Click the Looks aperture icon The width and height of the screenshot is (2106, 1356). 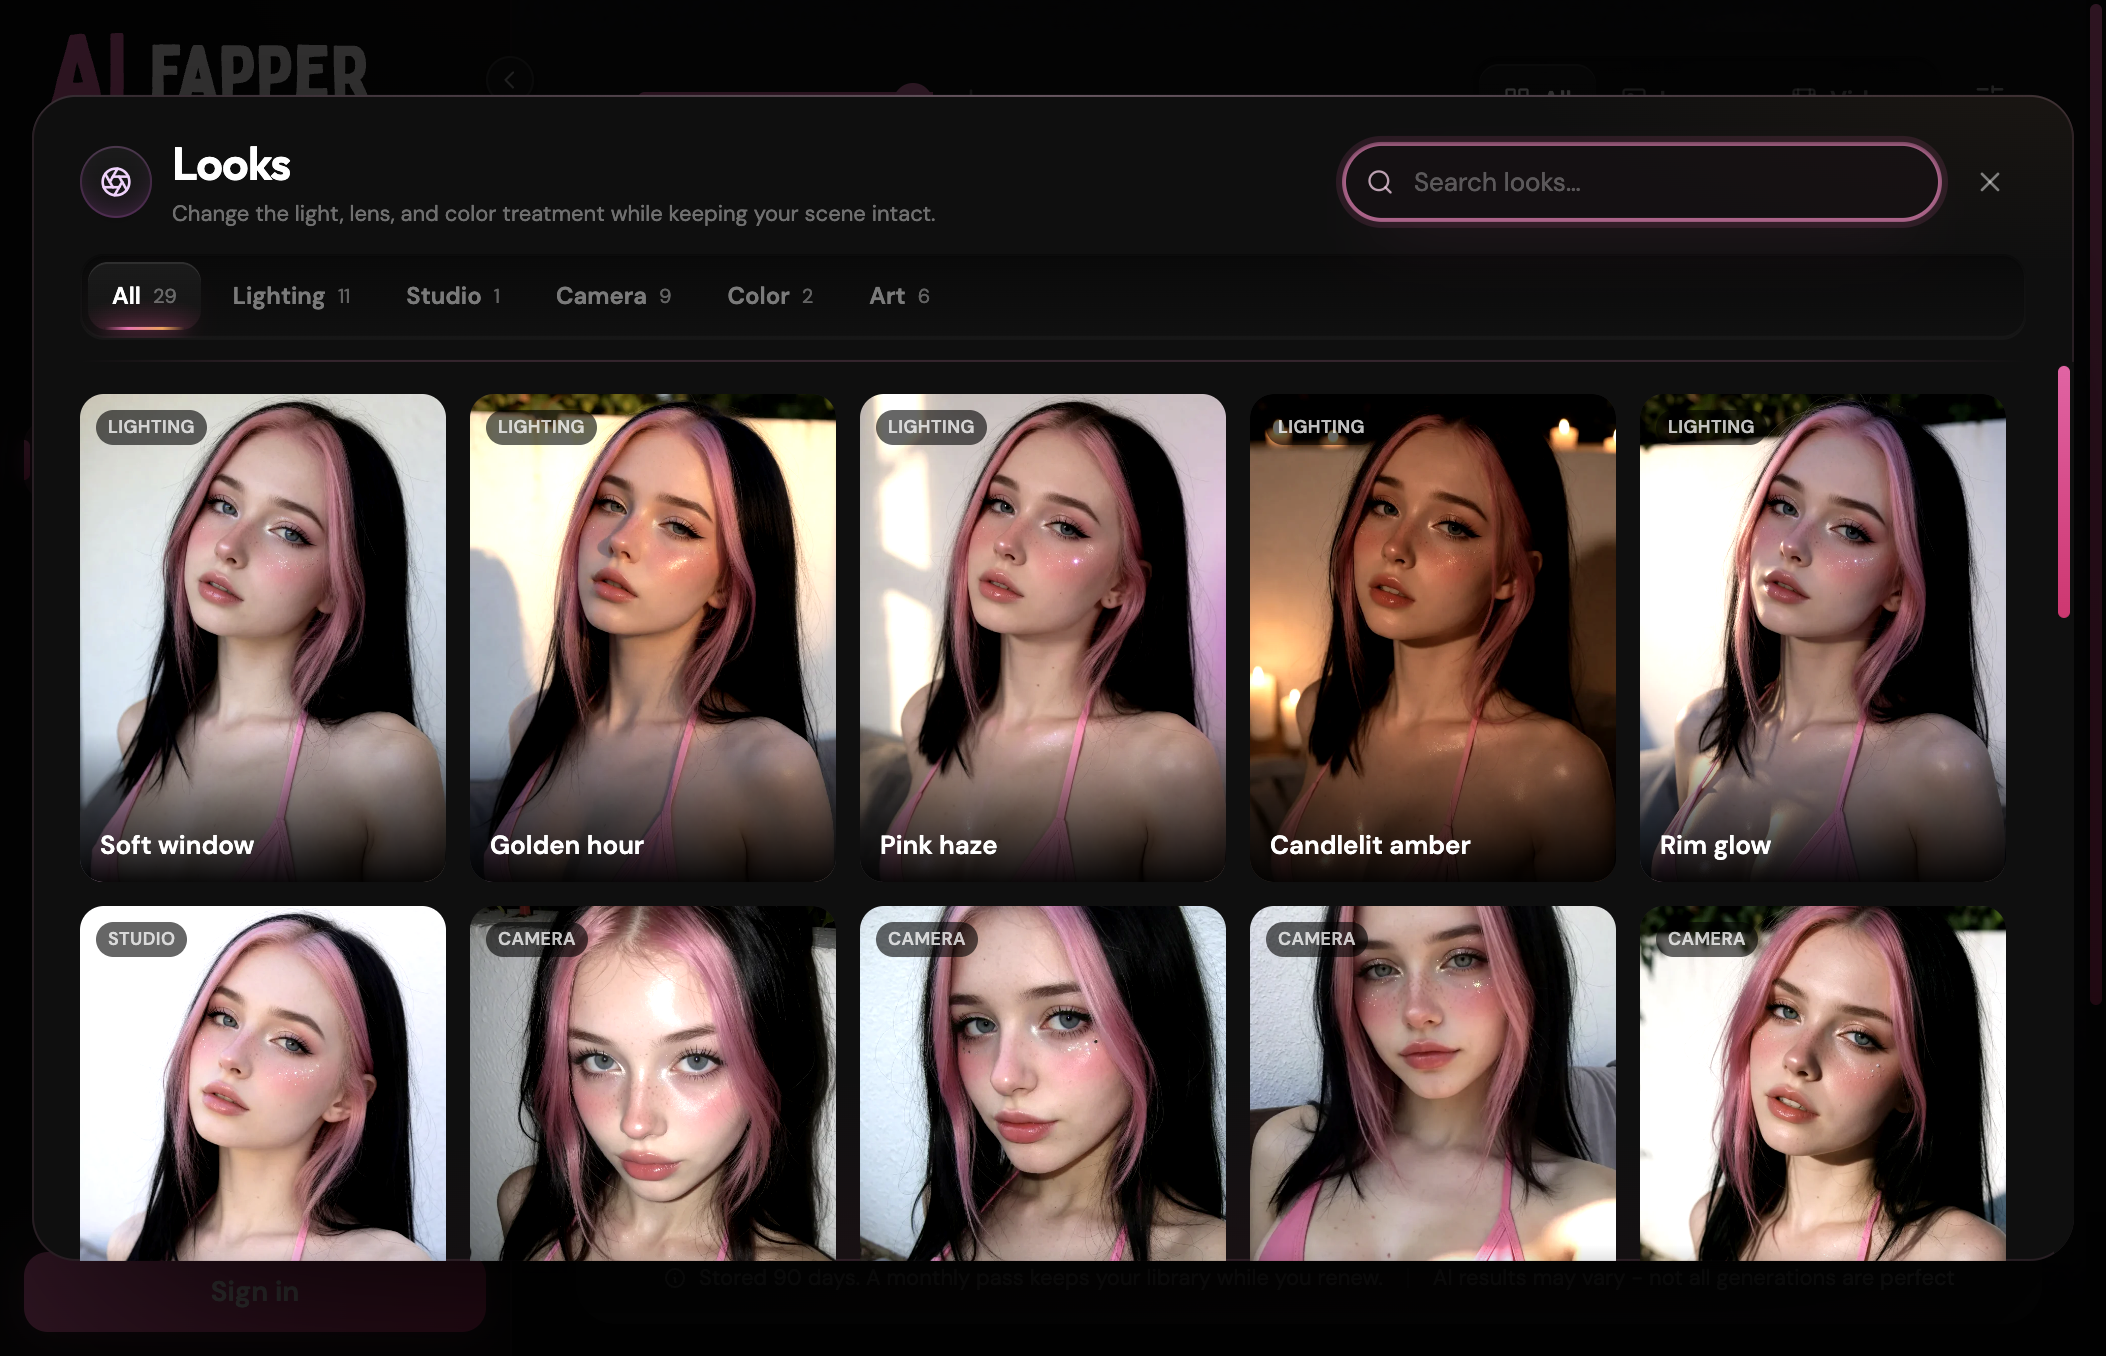point(116,182)
